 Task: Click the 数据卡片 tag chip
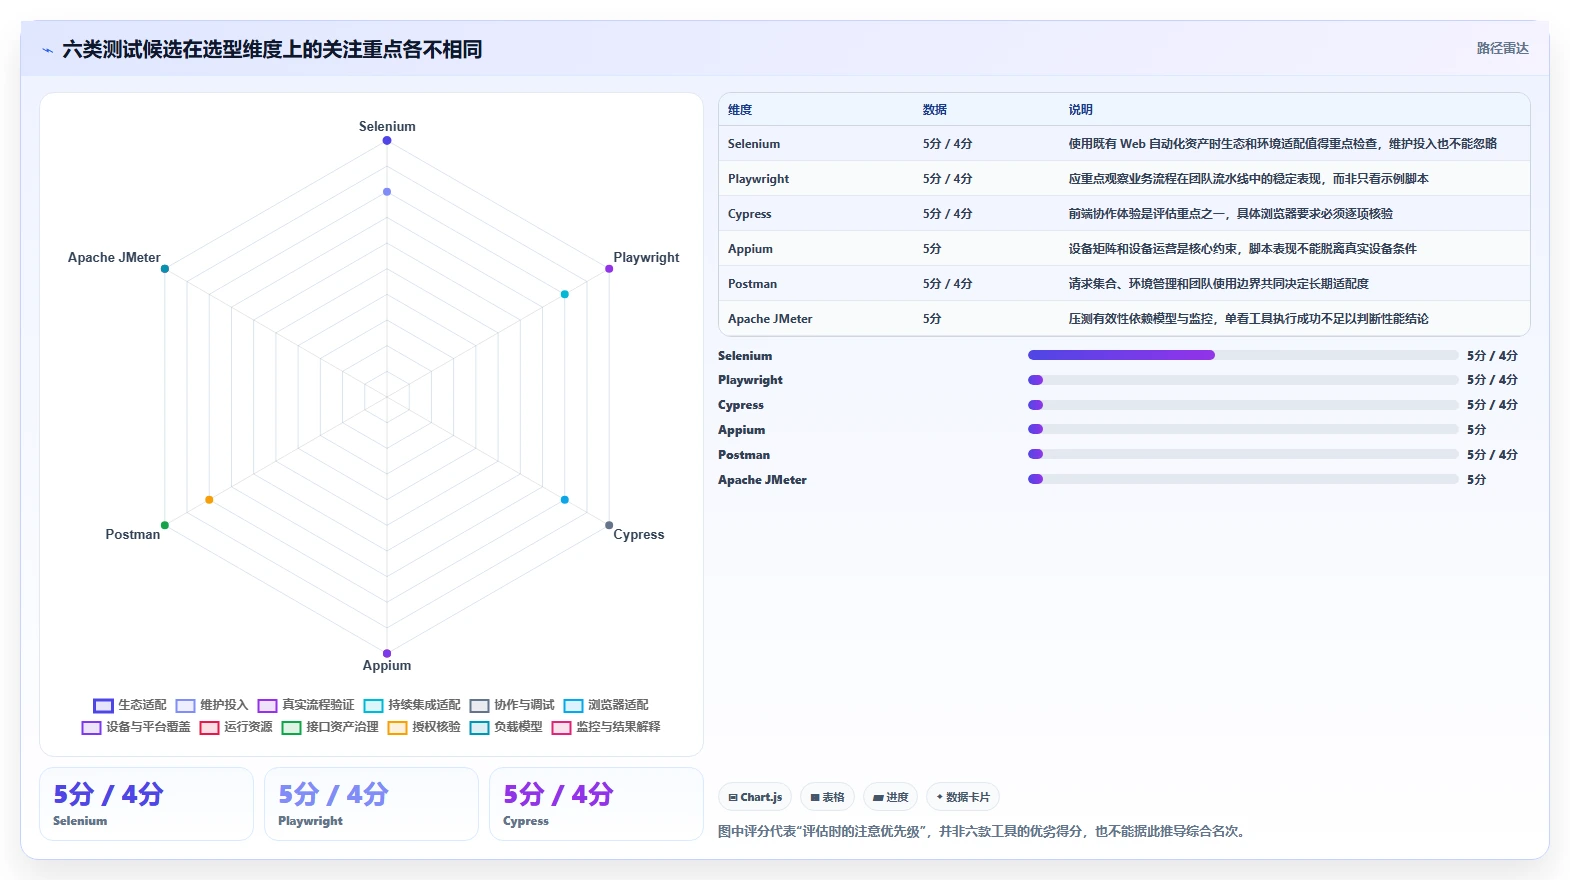click(963, 797)
